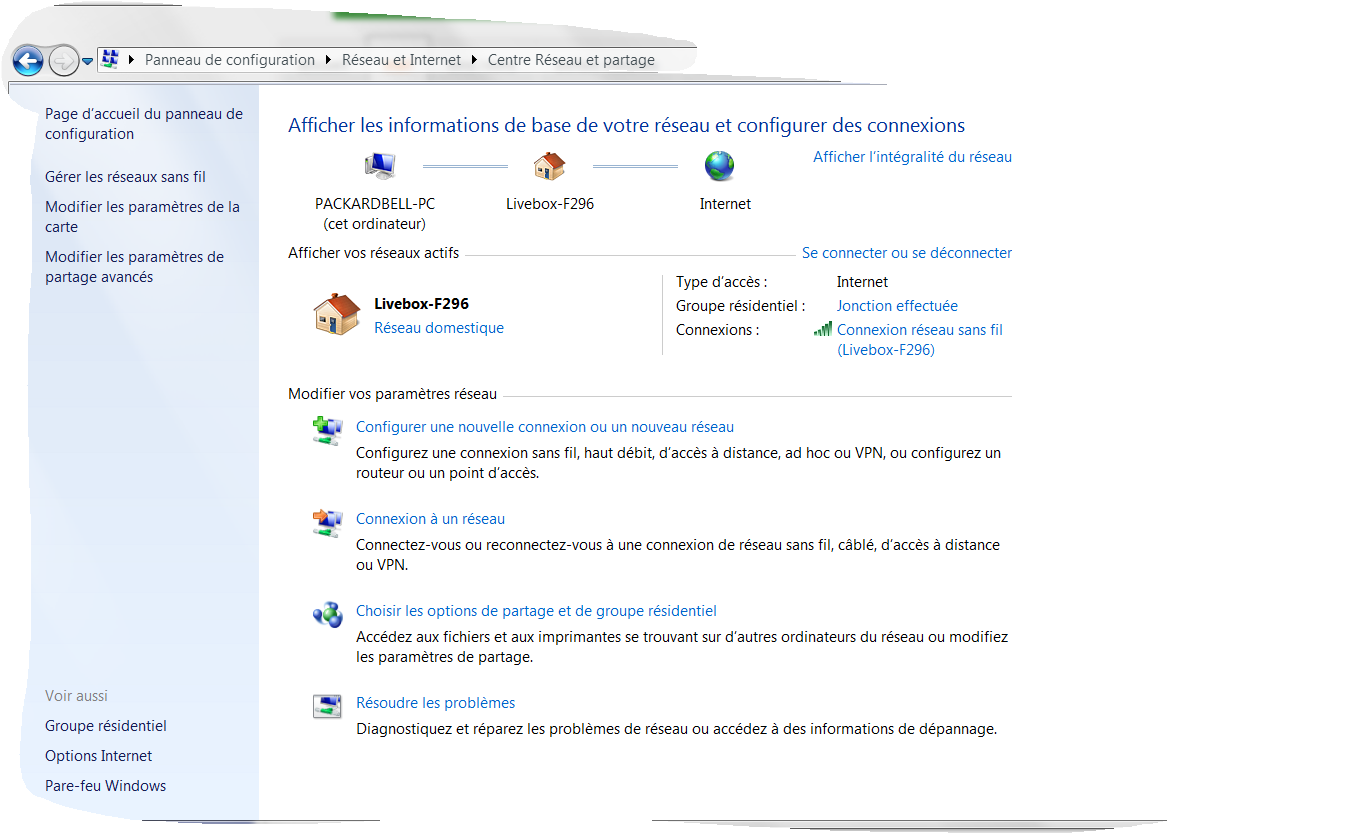The height and width of the screenshot is (834, 1345).
Task: Open Gérer les réseaux sans fil
Action: click(x=125, y=177)
